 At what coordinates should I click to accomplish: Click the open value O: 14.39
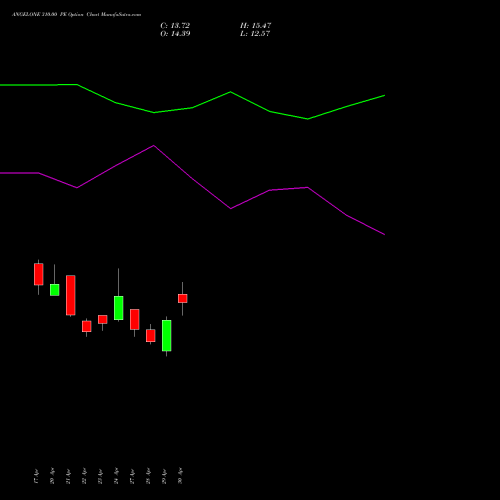[x=175, y=34]
